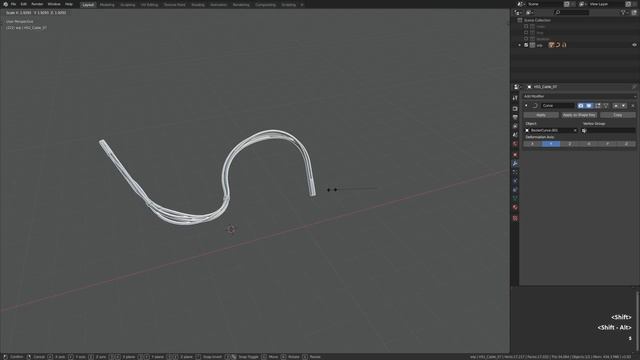Open the World properties tab
This screenshot has height=360, width=640.
(515, 144)
